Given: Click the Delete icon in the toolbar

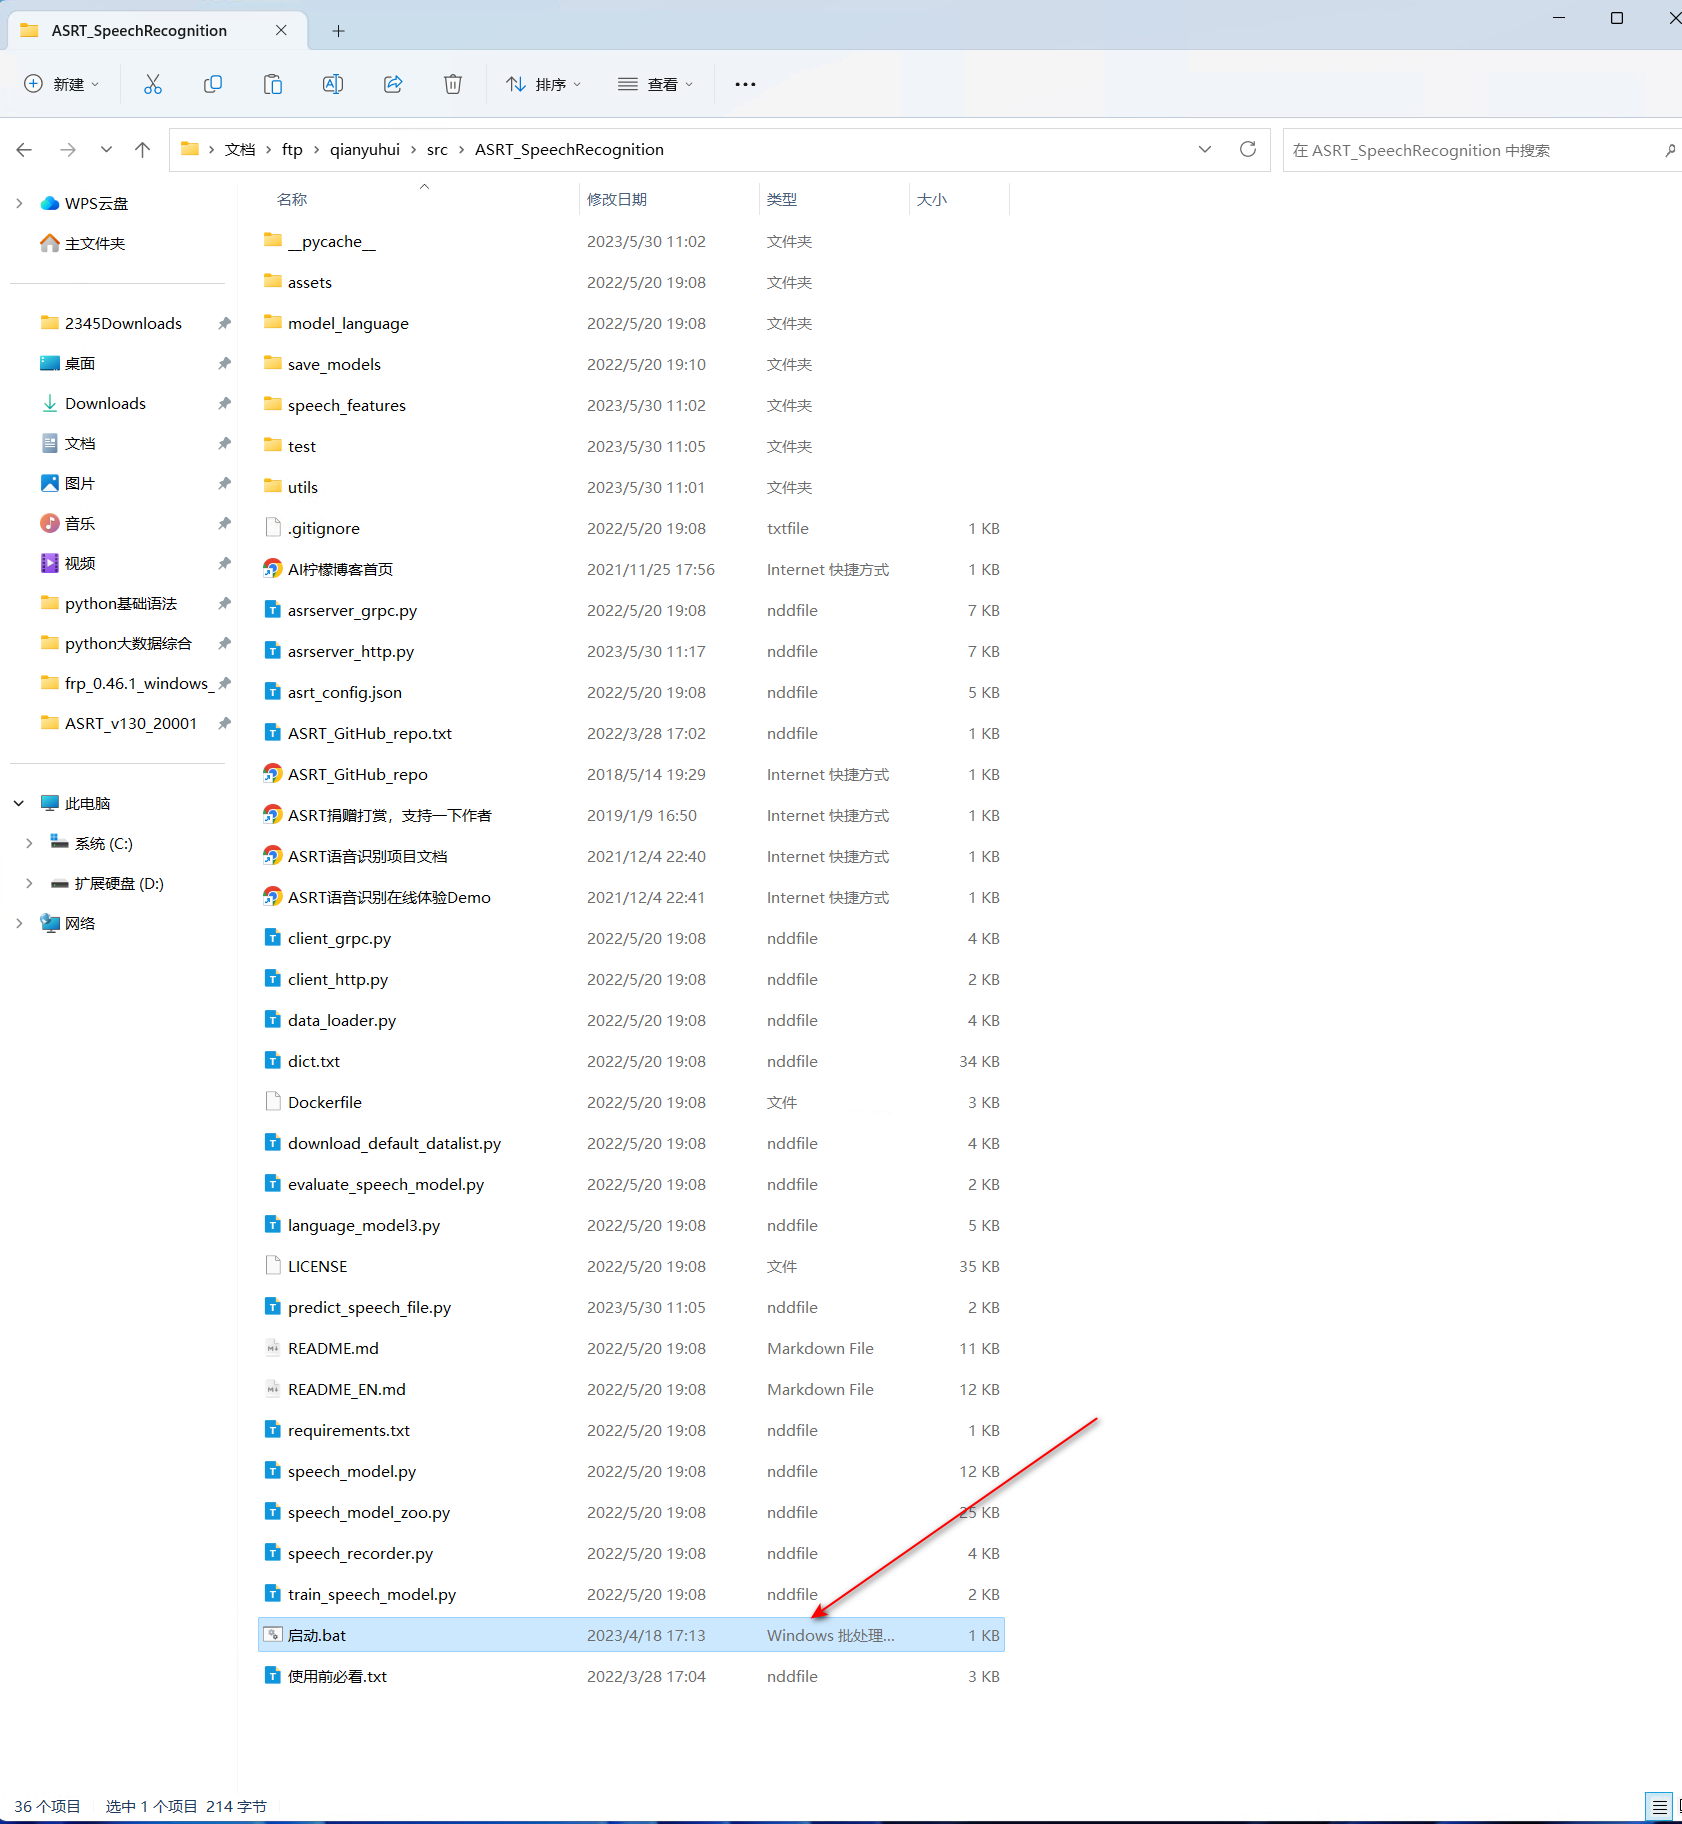Looking at the screenshot, I should point(452,84).
